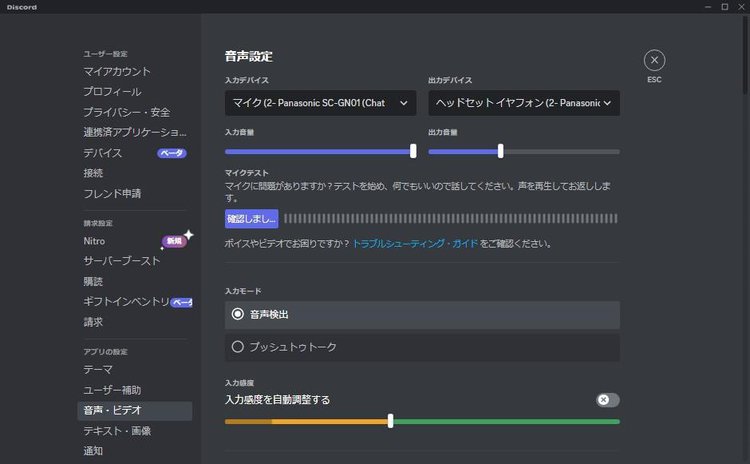The height and width of the screenshot is (464, 750).
Task: Open トラブルシューティング・ガイド link
Action: click(415, 243)
